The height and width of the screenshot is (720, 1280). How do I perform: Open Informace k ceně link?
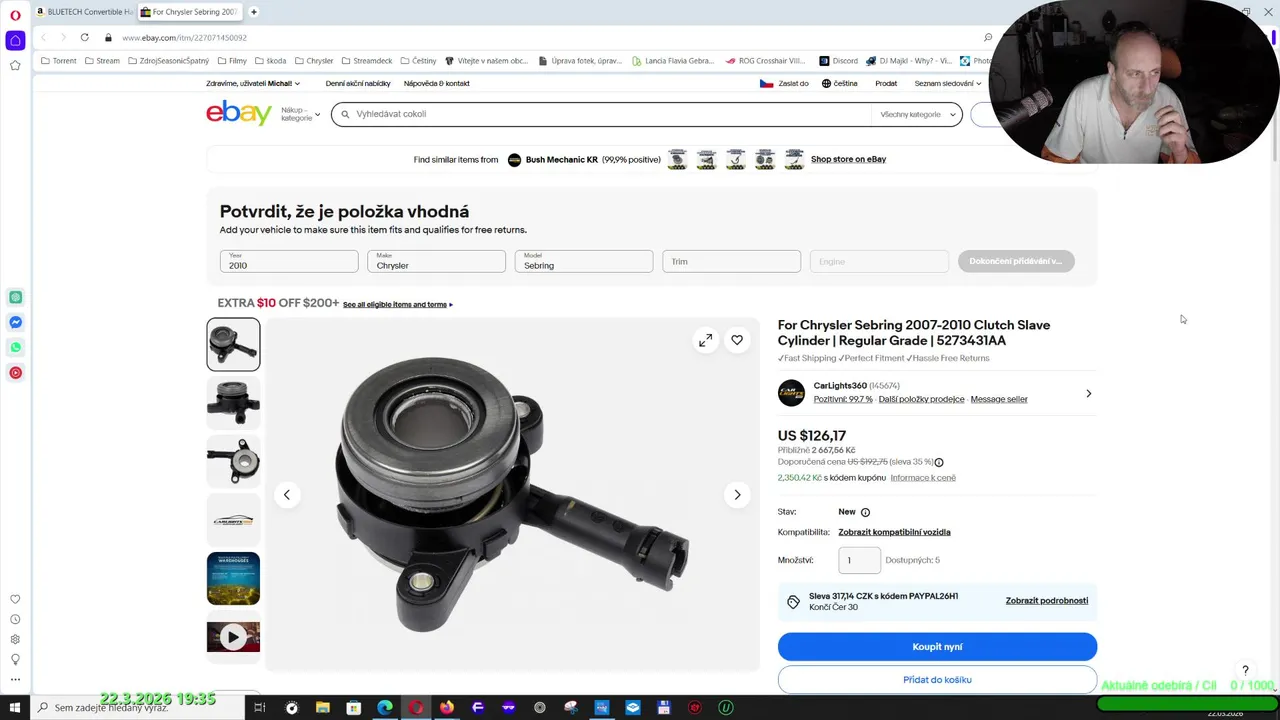click(923, 478)
